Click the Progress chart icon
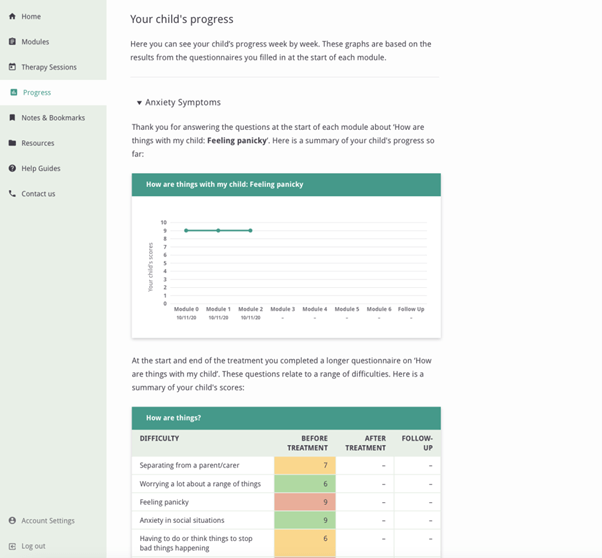 [13, 93]
